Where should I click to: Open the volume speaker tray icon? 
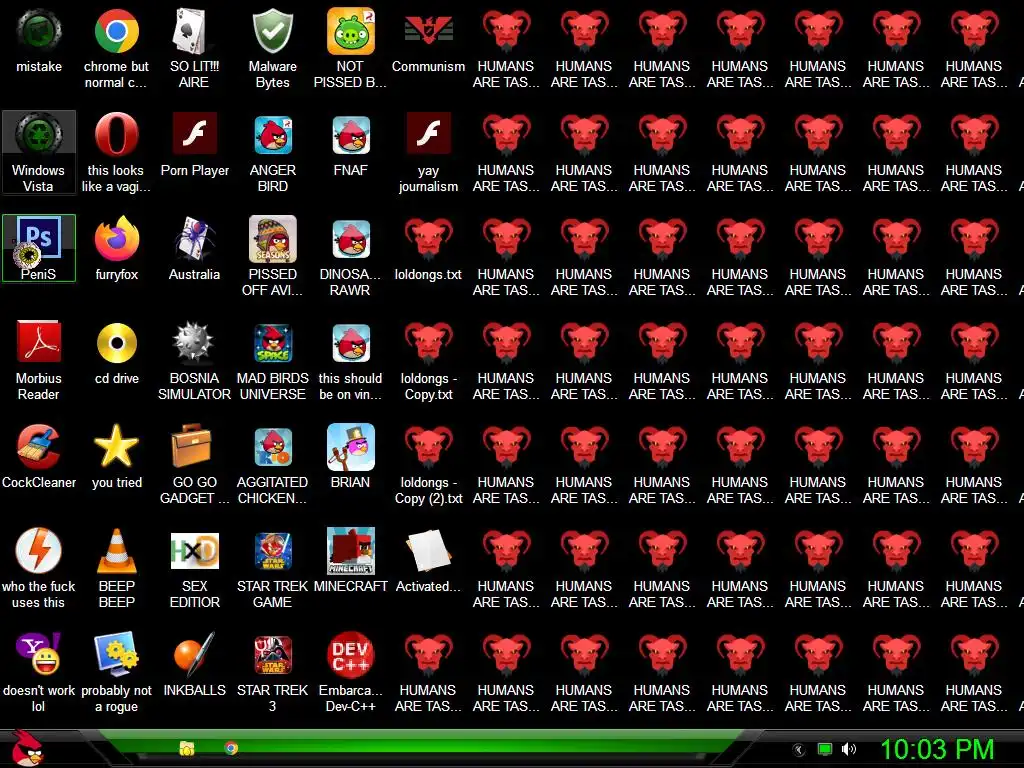coord(849,749)
